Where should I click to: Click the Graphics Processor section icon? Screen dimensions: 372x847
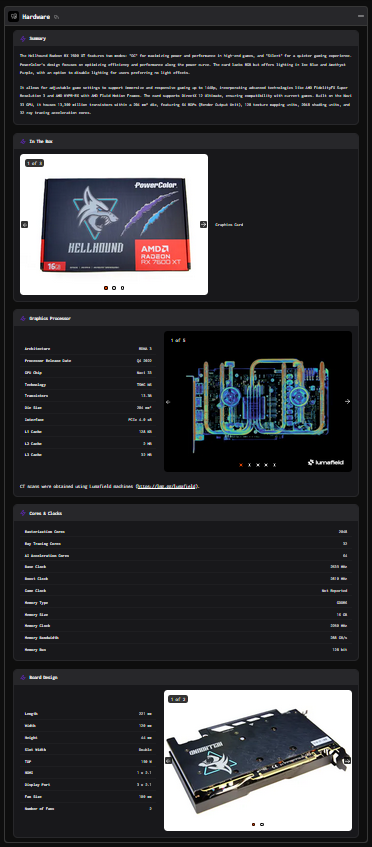[x=23, y=318]
